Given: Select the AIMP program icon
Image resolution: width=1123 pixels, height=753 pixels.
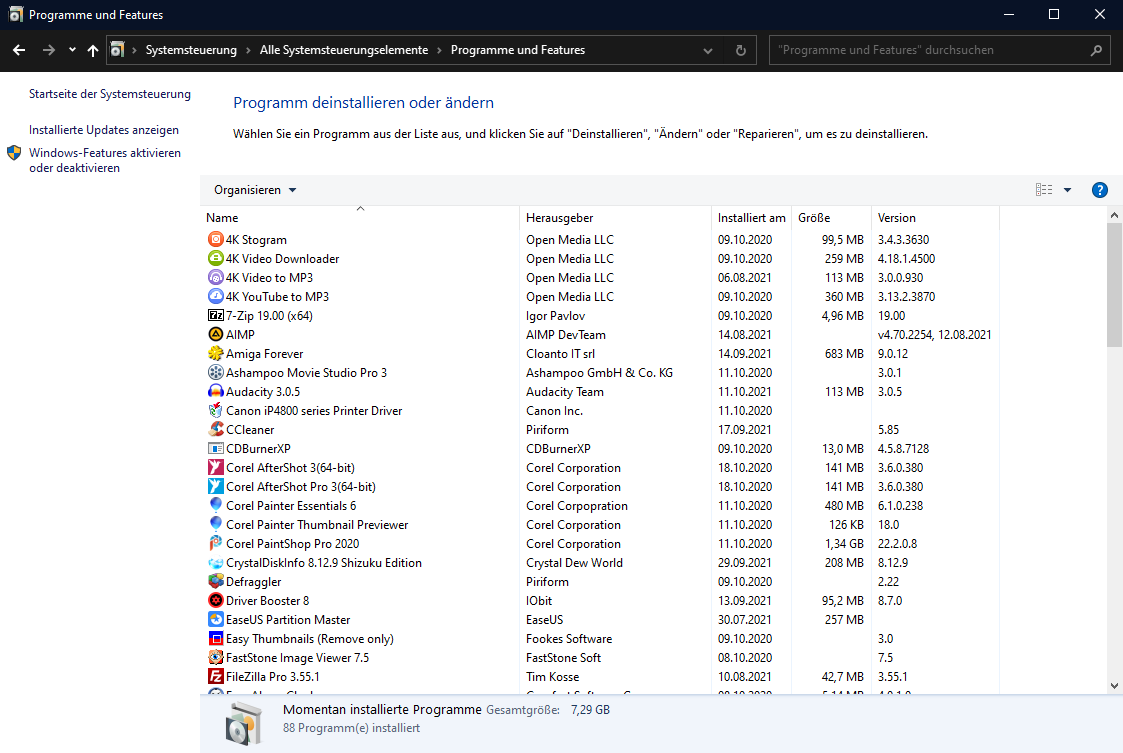Looking at the screenshot, I should pos(215,335).
